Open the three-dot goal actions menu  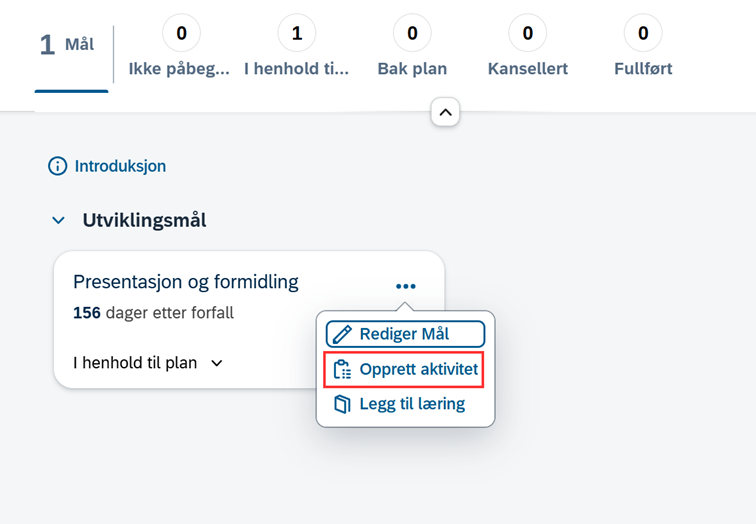coord(405,286)
